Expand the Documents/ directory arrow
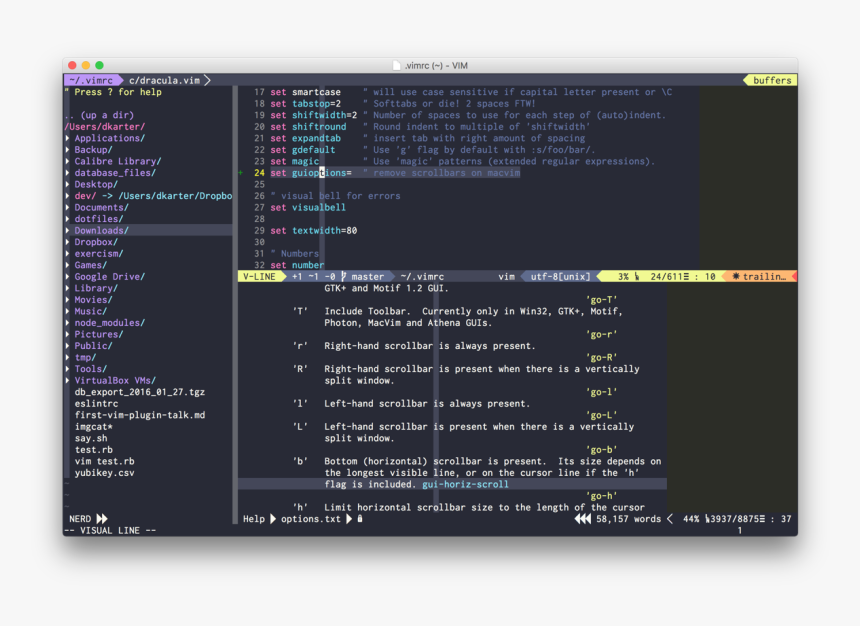860x626 pixels. 67,207
